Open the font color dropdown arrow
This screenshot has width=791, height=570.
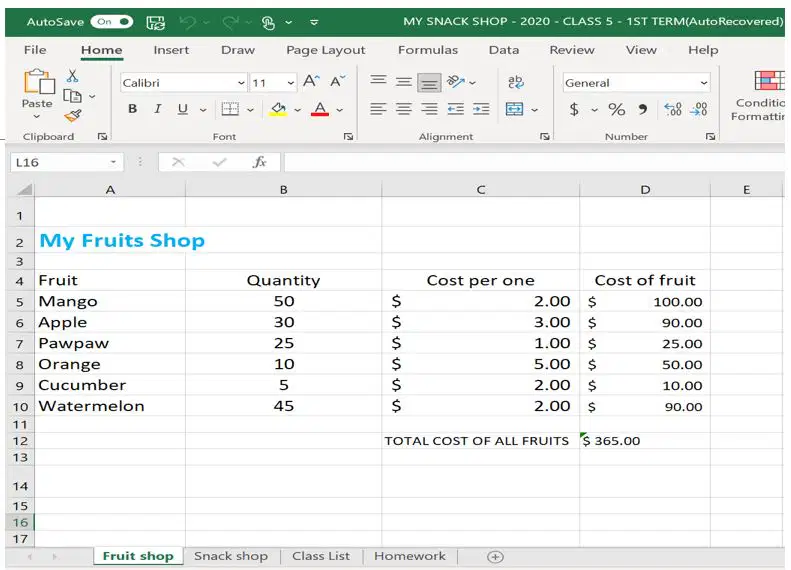pos(340,109)
